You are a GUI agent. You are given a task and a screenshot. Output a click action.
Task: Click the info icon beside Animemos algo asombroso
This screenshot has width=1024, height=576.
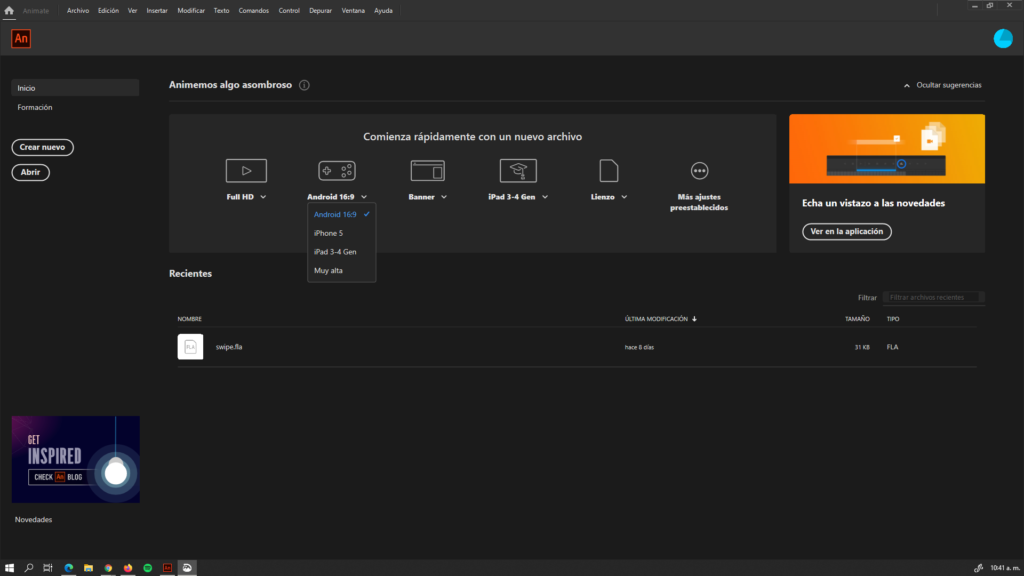point(304,85)
